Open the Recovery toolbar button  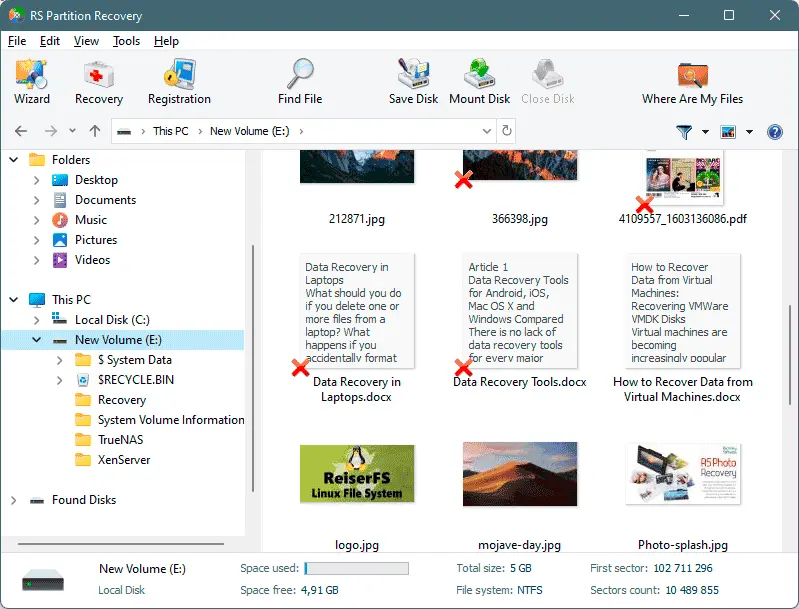click(99, 82)
